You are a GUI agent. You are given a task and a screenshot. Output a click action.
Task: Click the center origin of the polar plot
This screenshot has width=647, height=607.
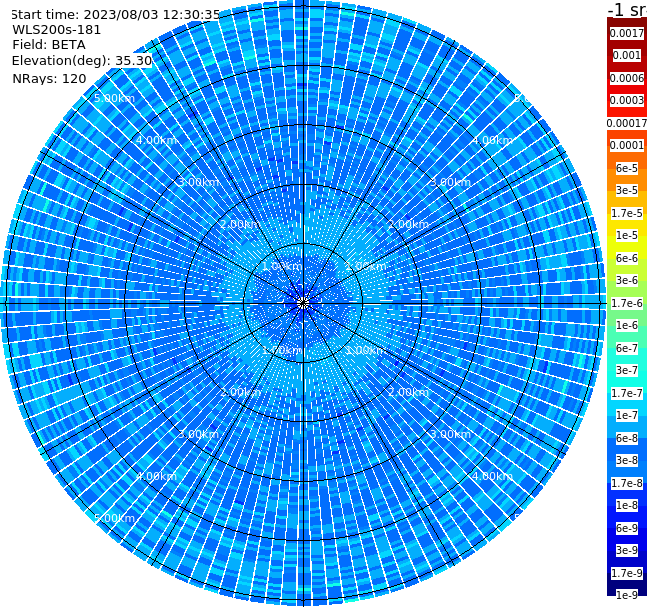(303, 304)
